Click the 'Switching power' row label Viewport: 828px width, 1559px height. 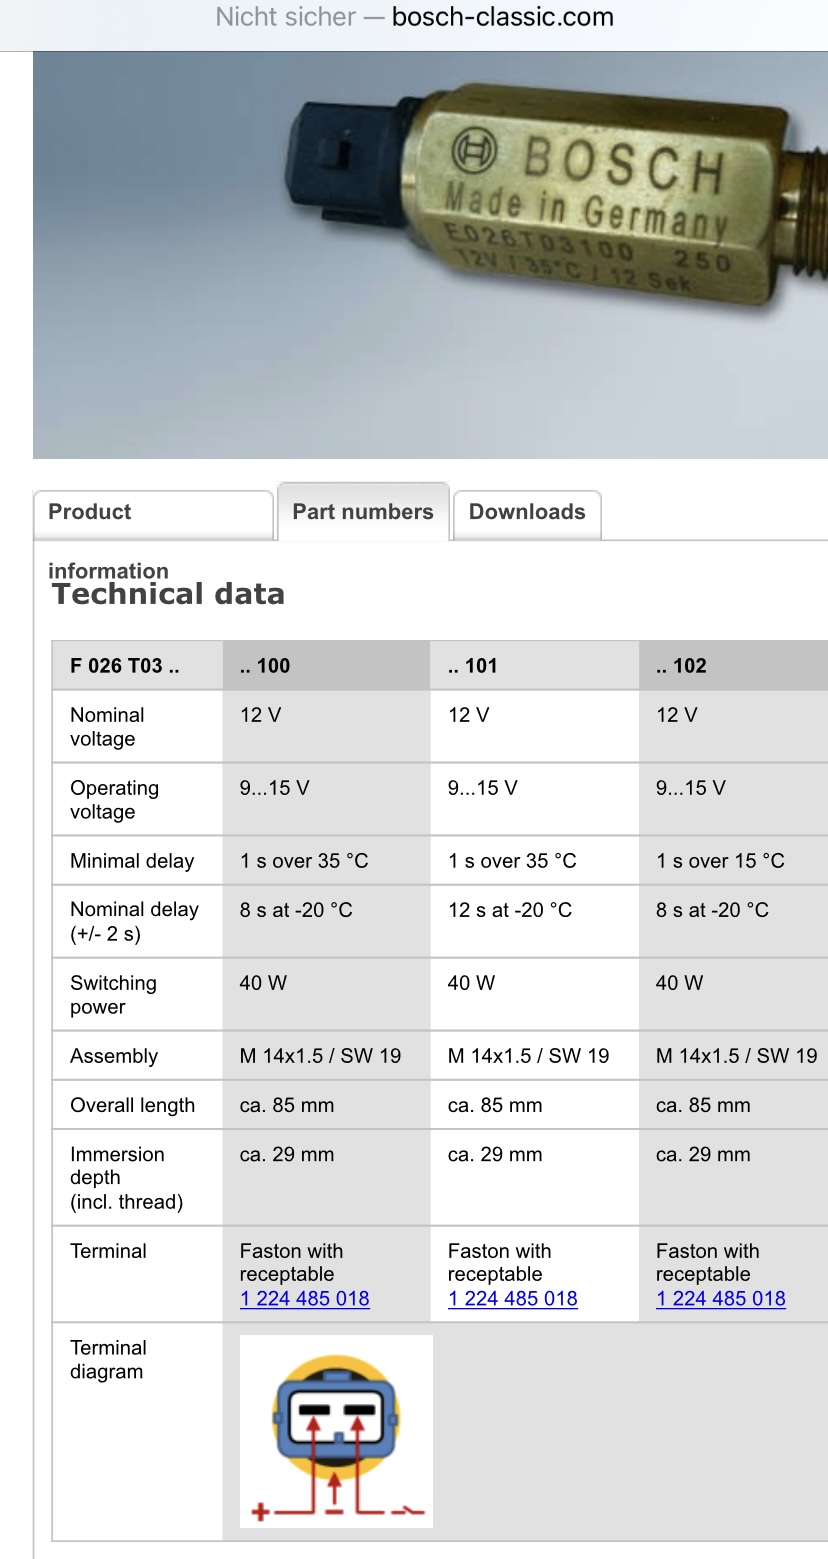113,995
